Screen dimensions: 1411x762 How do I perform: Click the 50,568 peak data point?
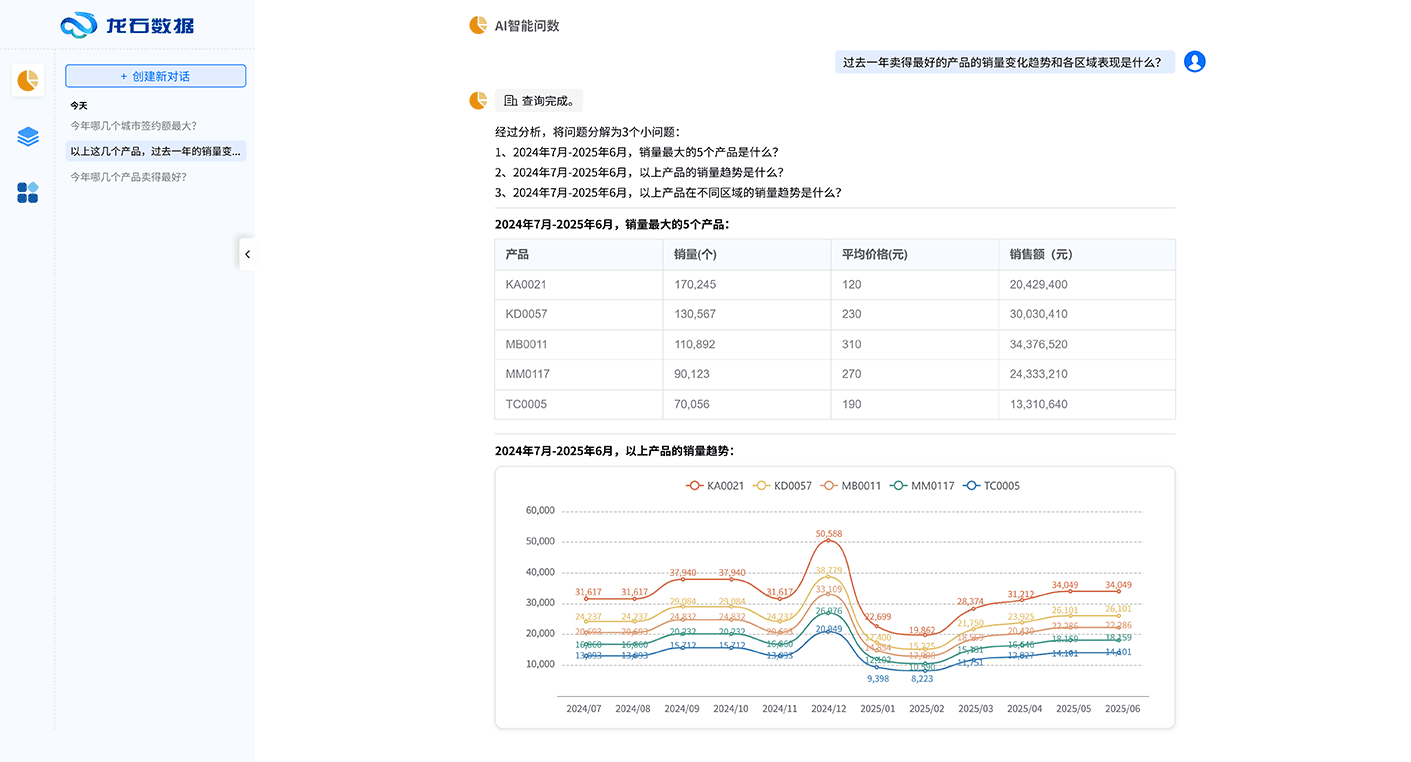coord(828,540)
